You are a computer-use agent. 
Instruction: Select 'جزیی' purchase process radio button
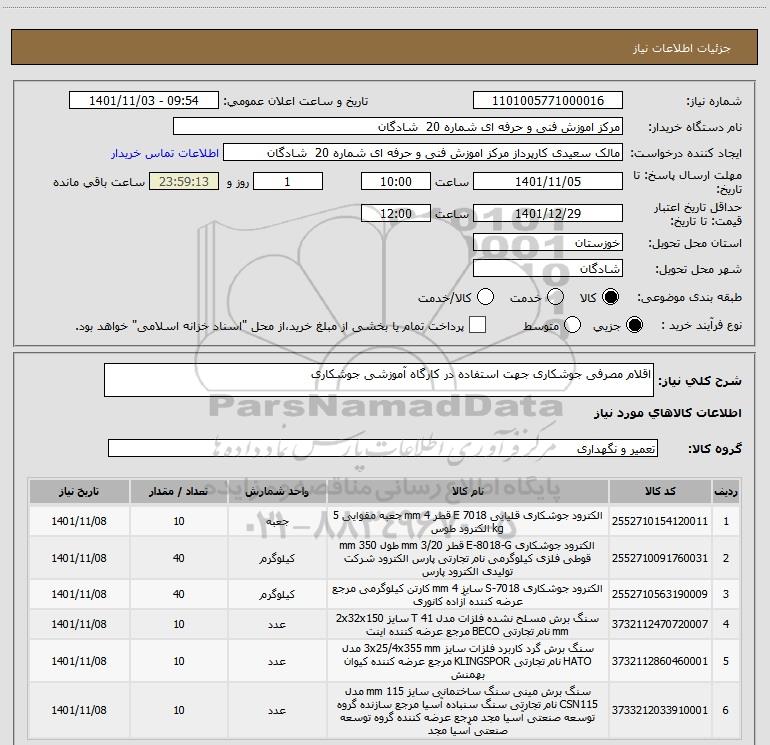[630, 325]
